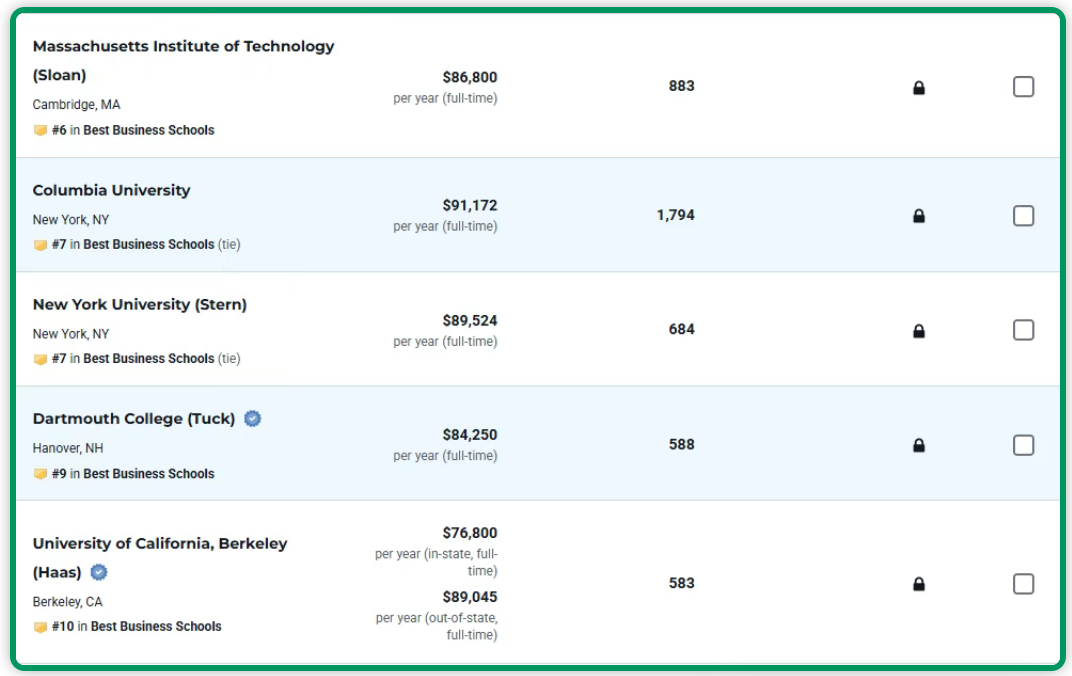Go to New York University (Stern) profile
This screenshot has height=676, width=1072.
[139, 305]
